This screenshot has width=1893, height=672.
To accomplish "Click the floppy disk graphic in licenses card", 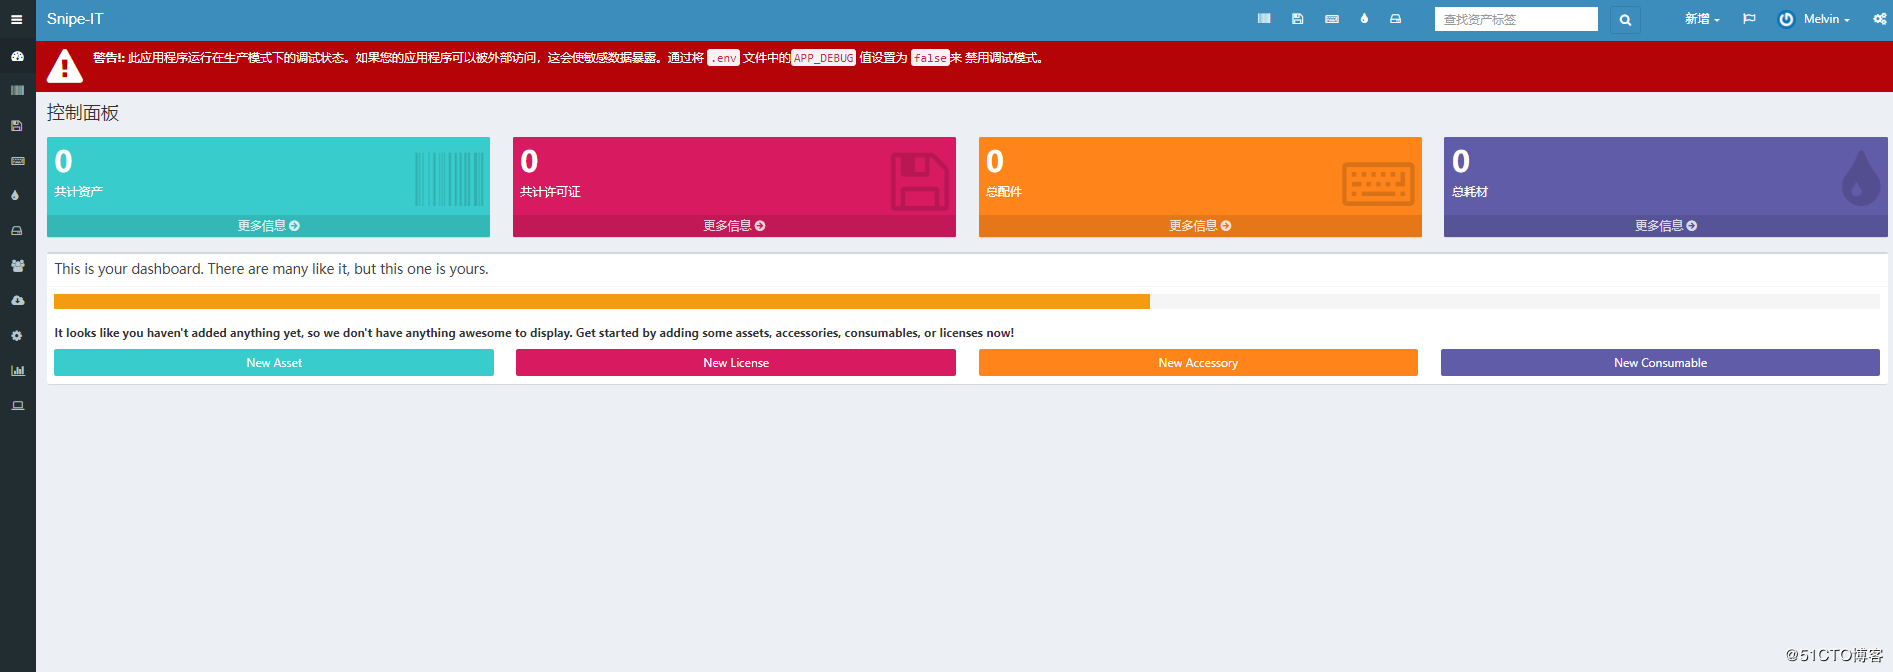I will point(919,181).
